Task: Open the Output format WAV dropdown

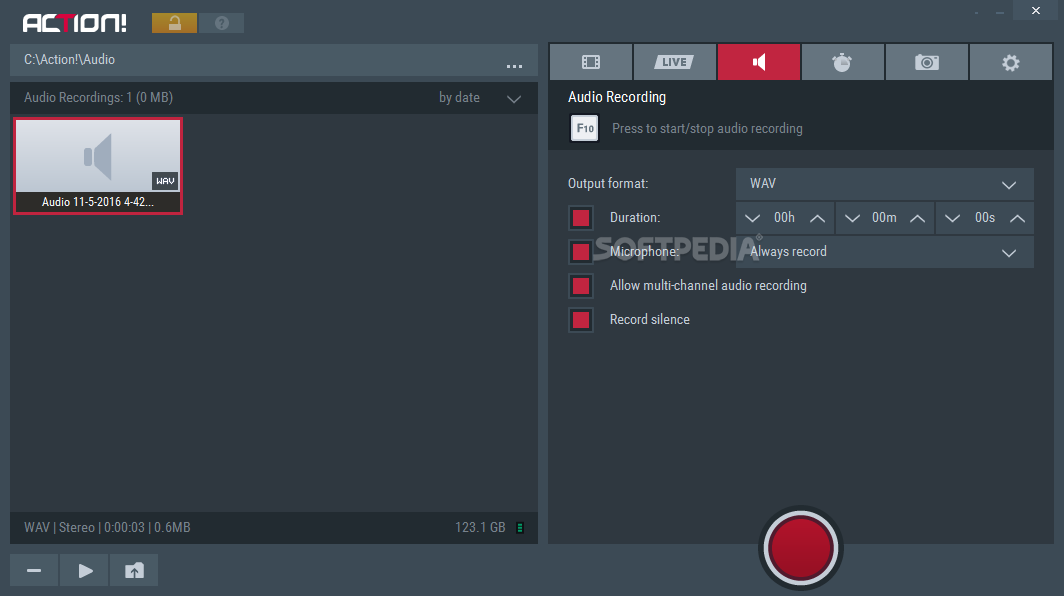Action: click(885, 184)
